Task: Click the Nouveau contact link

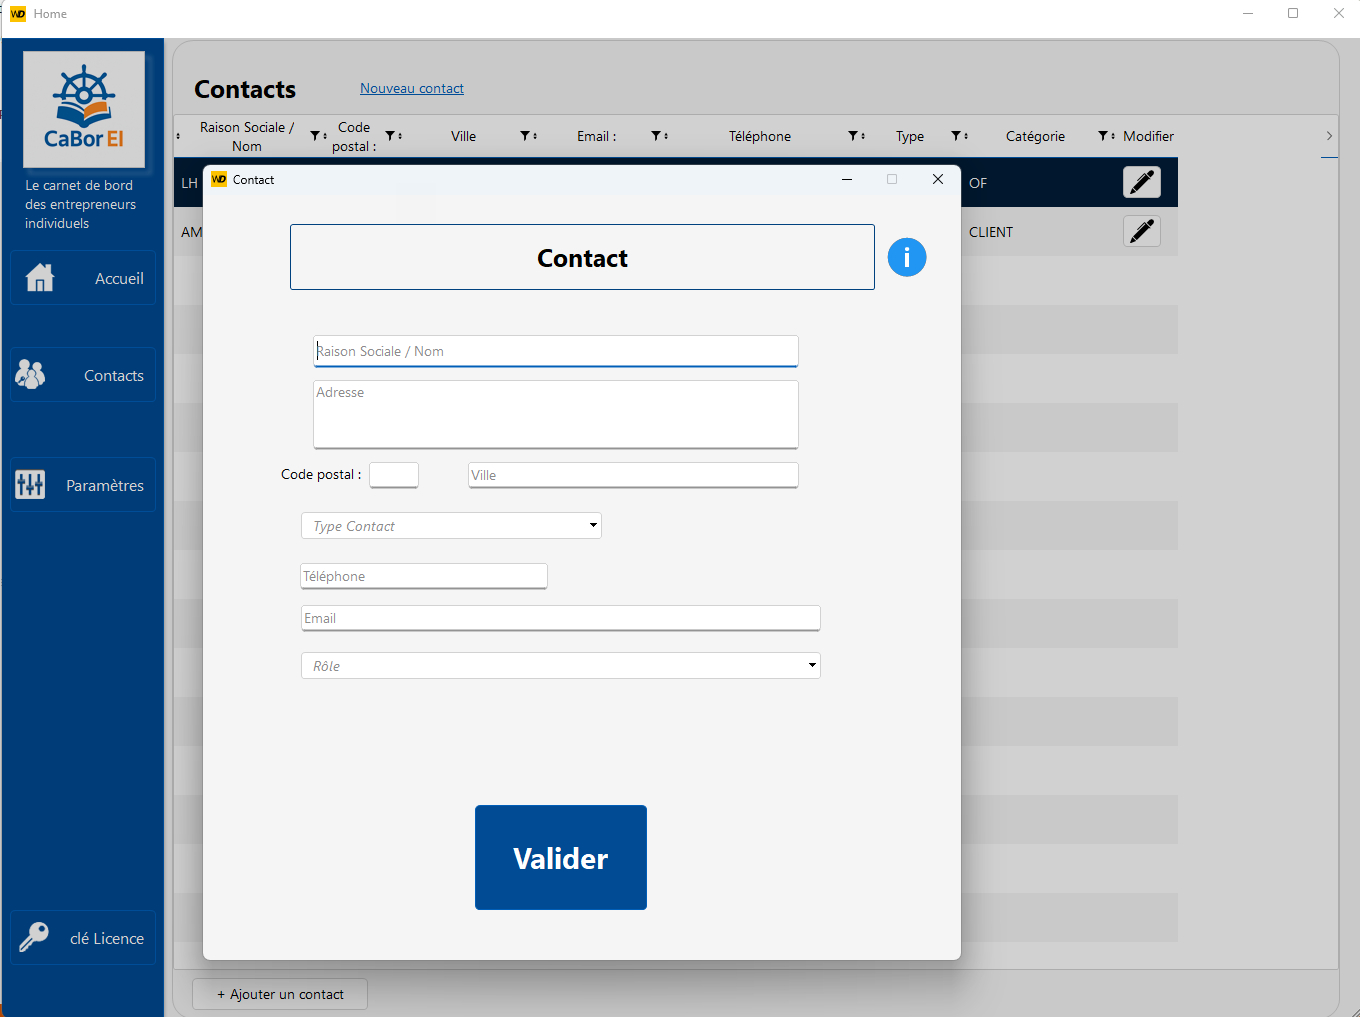Action: click(x=411, y=89)
